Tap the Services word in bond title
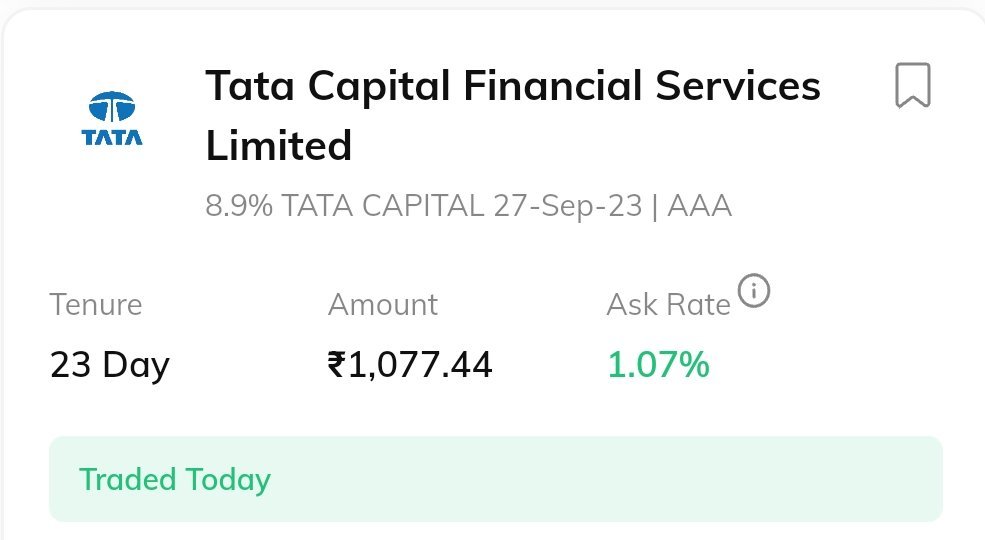 (738, 86)
